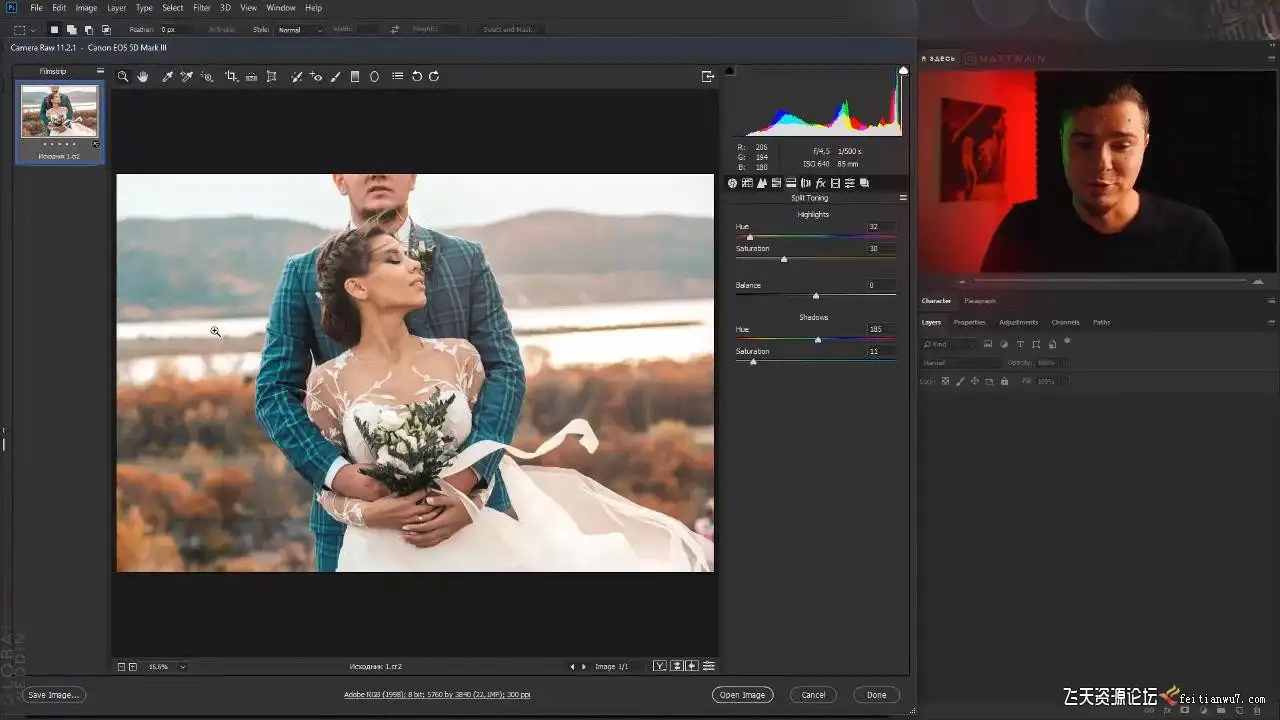This screenshot has width=1280, height=720.
Task: Open the zoom level dropdown
Action: (x=182, y=667)
